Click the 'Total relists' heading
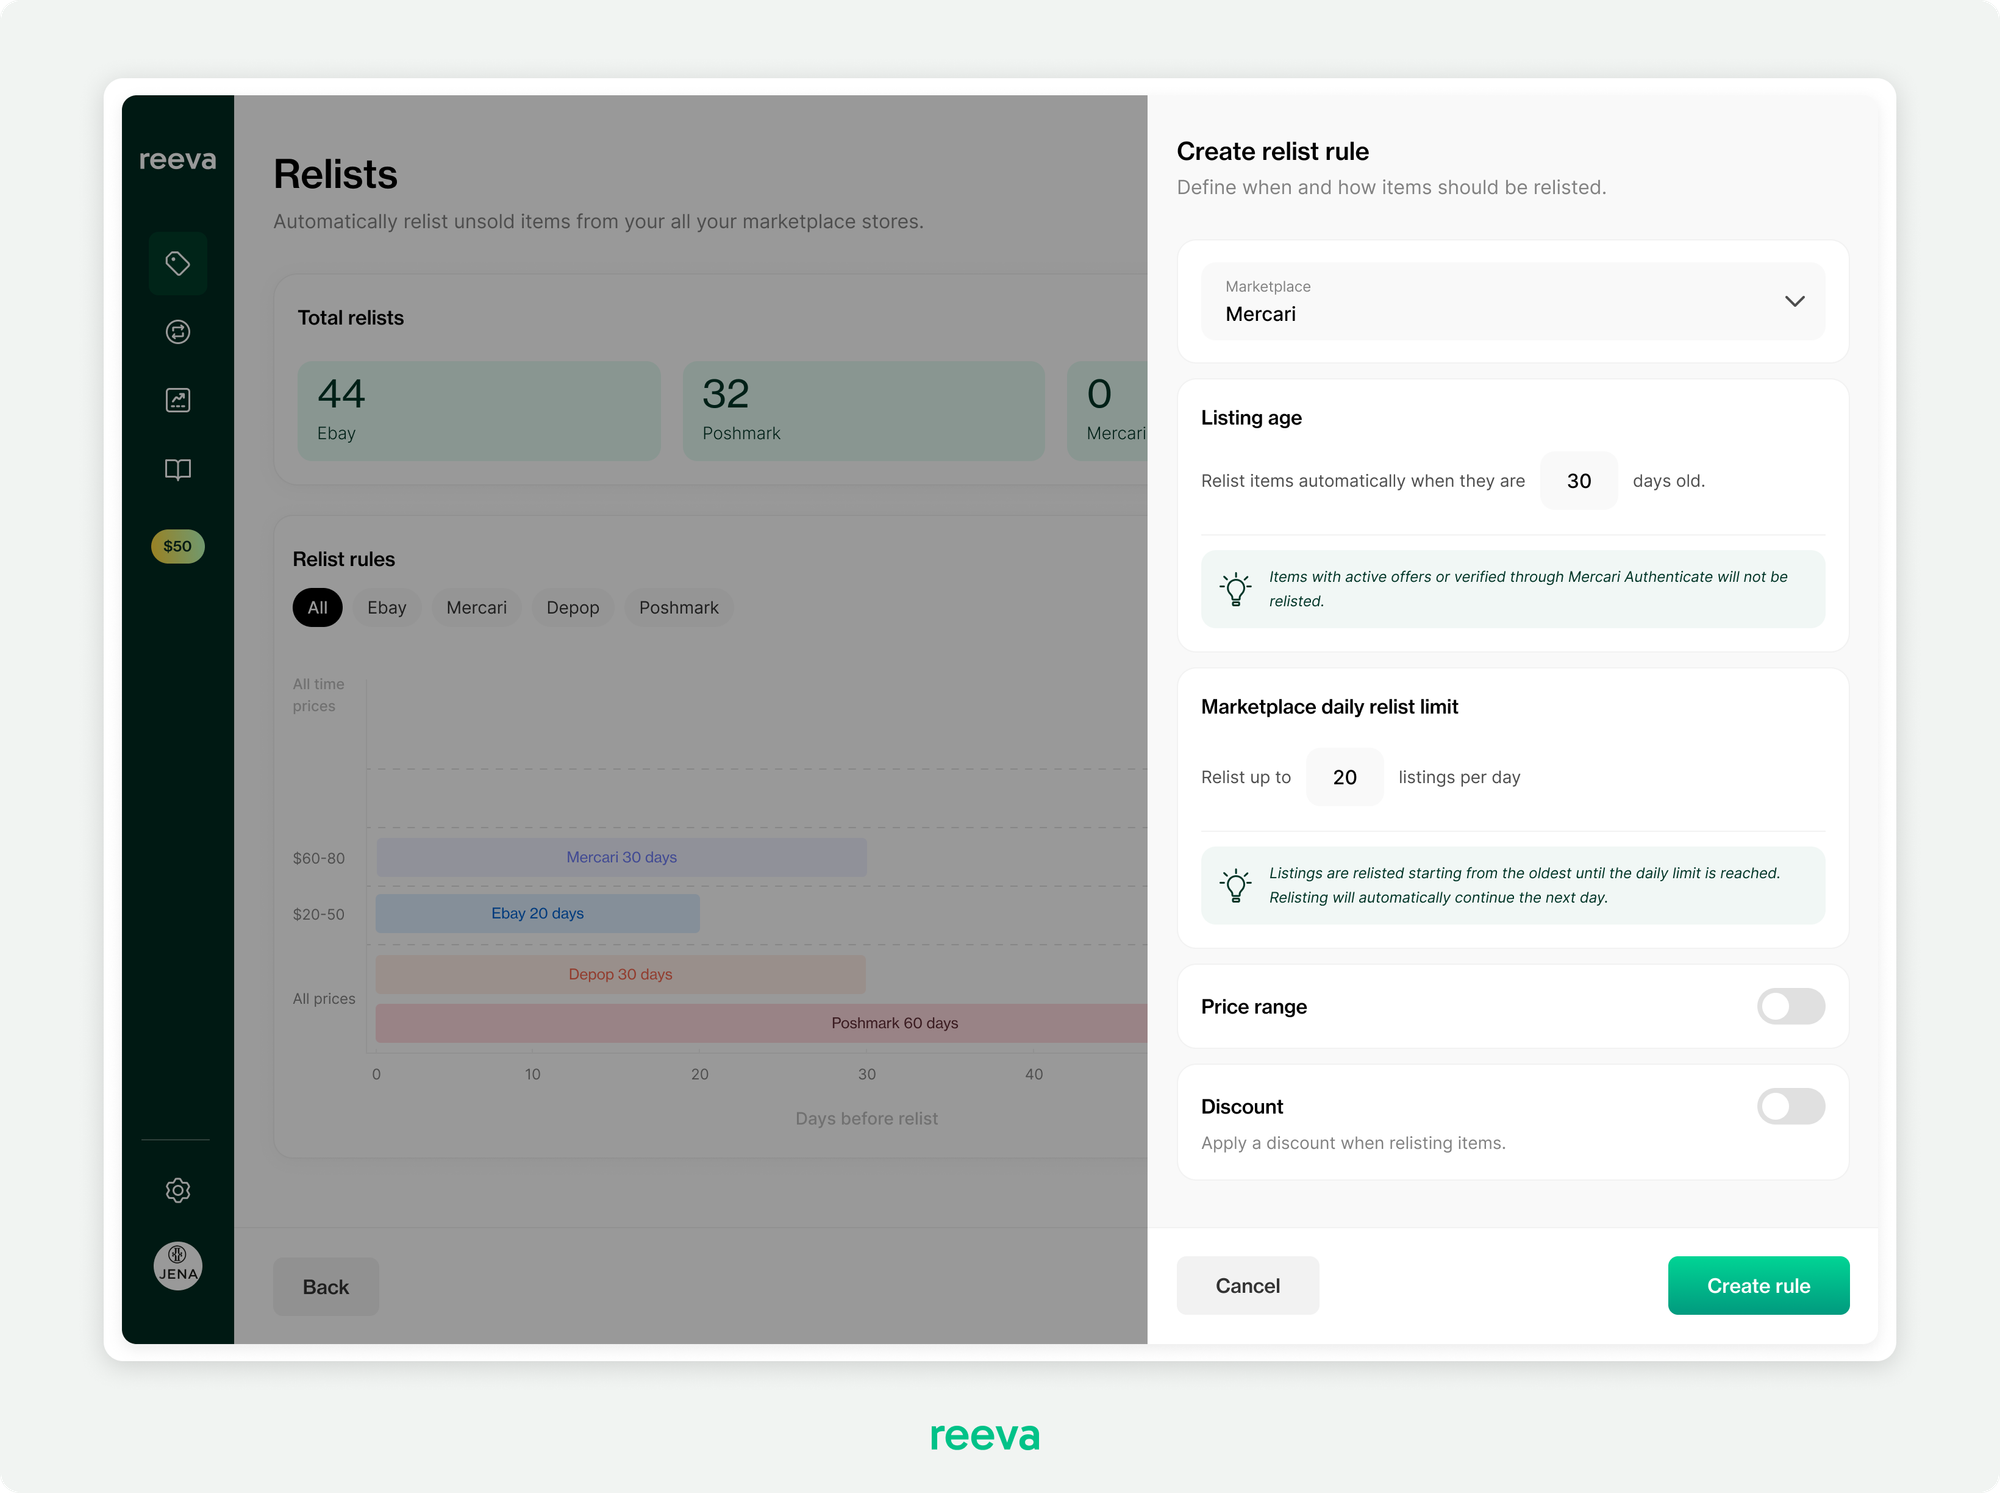This screenshot has height=1493, width=2000. (x=351, y=317)
